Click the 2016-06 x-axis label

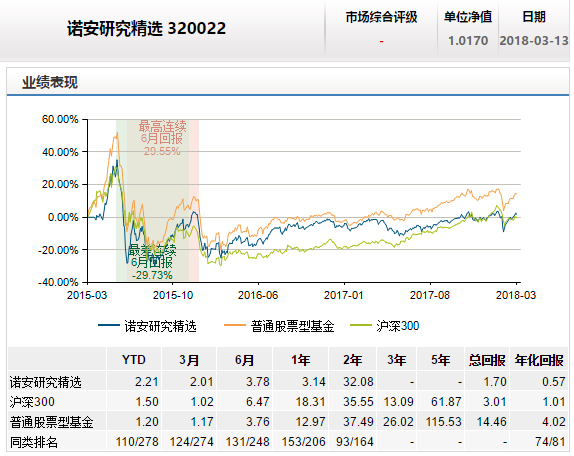click(x=258, y=295)
